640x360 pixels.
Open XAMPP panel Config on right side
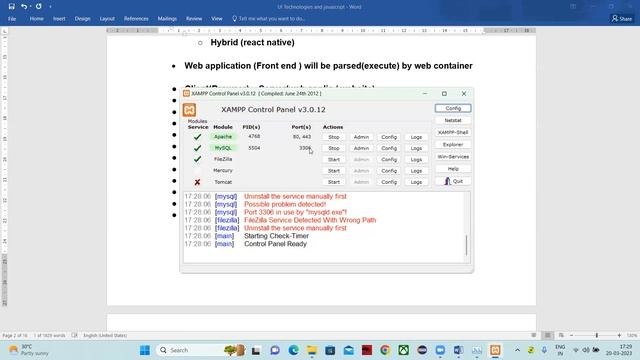453,108
